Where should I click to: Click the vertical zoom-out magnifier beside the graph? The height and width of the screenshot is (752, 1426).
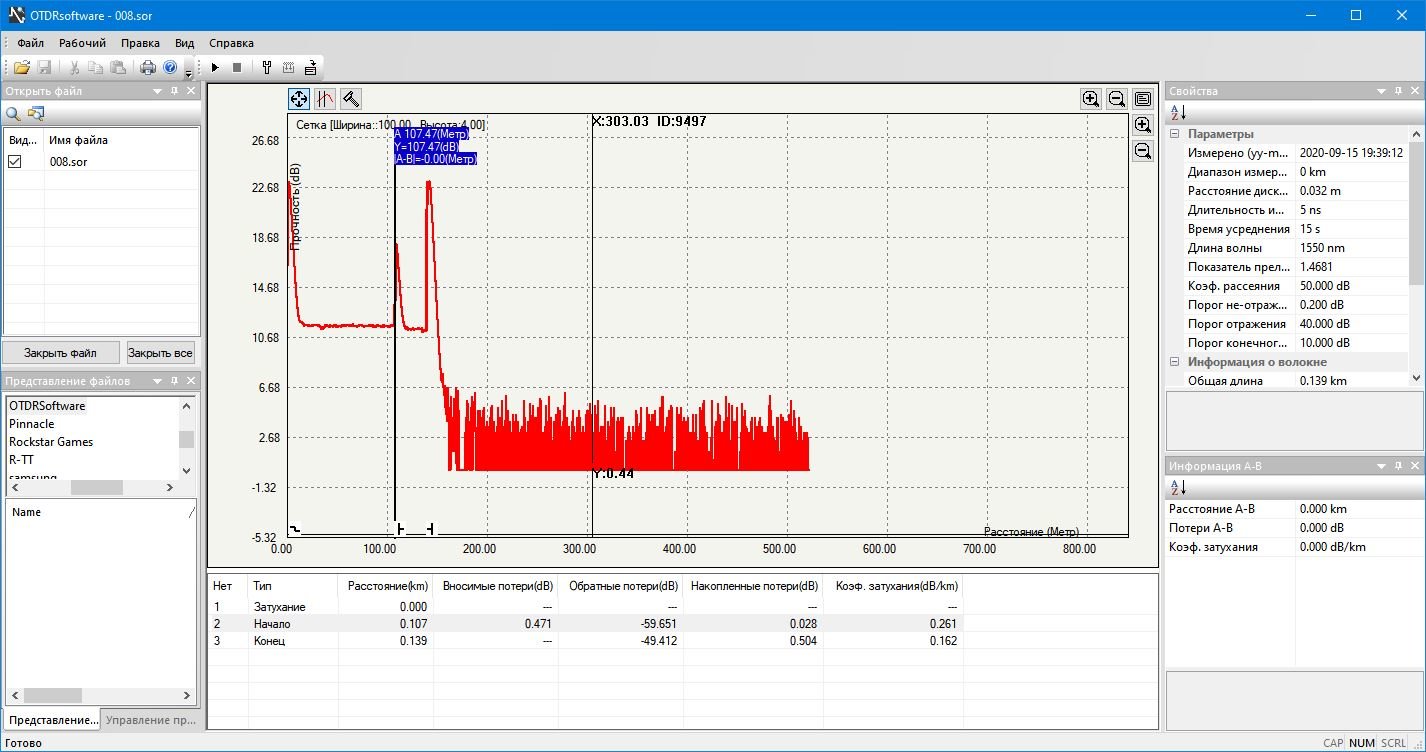pyautogui.click(x=1143, y=151)
